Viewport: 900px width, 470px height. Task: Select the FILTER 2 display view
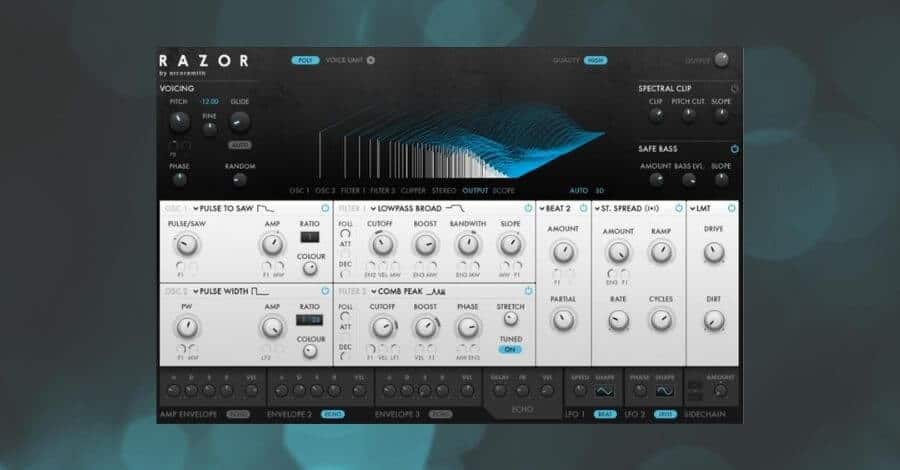click(x=383, y=191)
